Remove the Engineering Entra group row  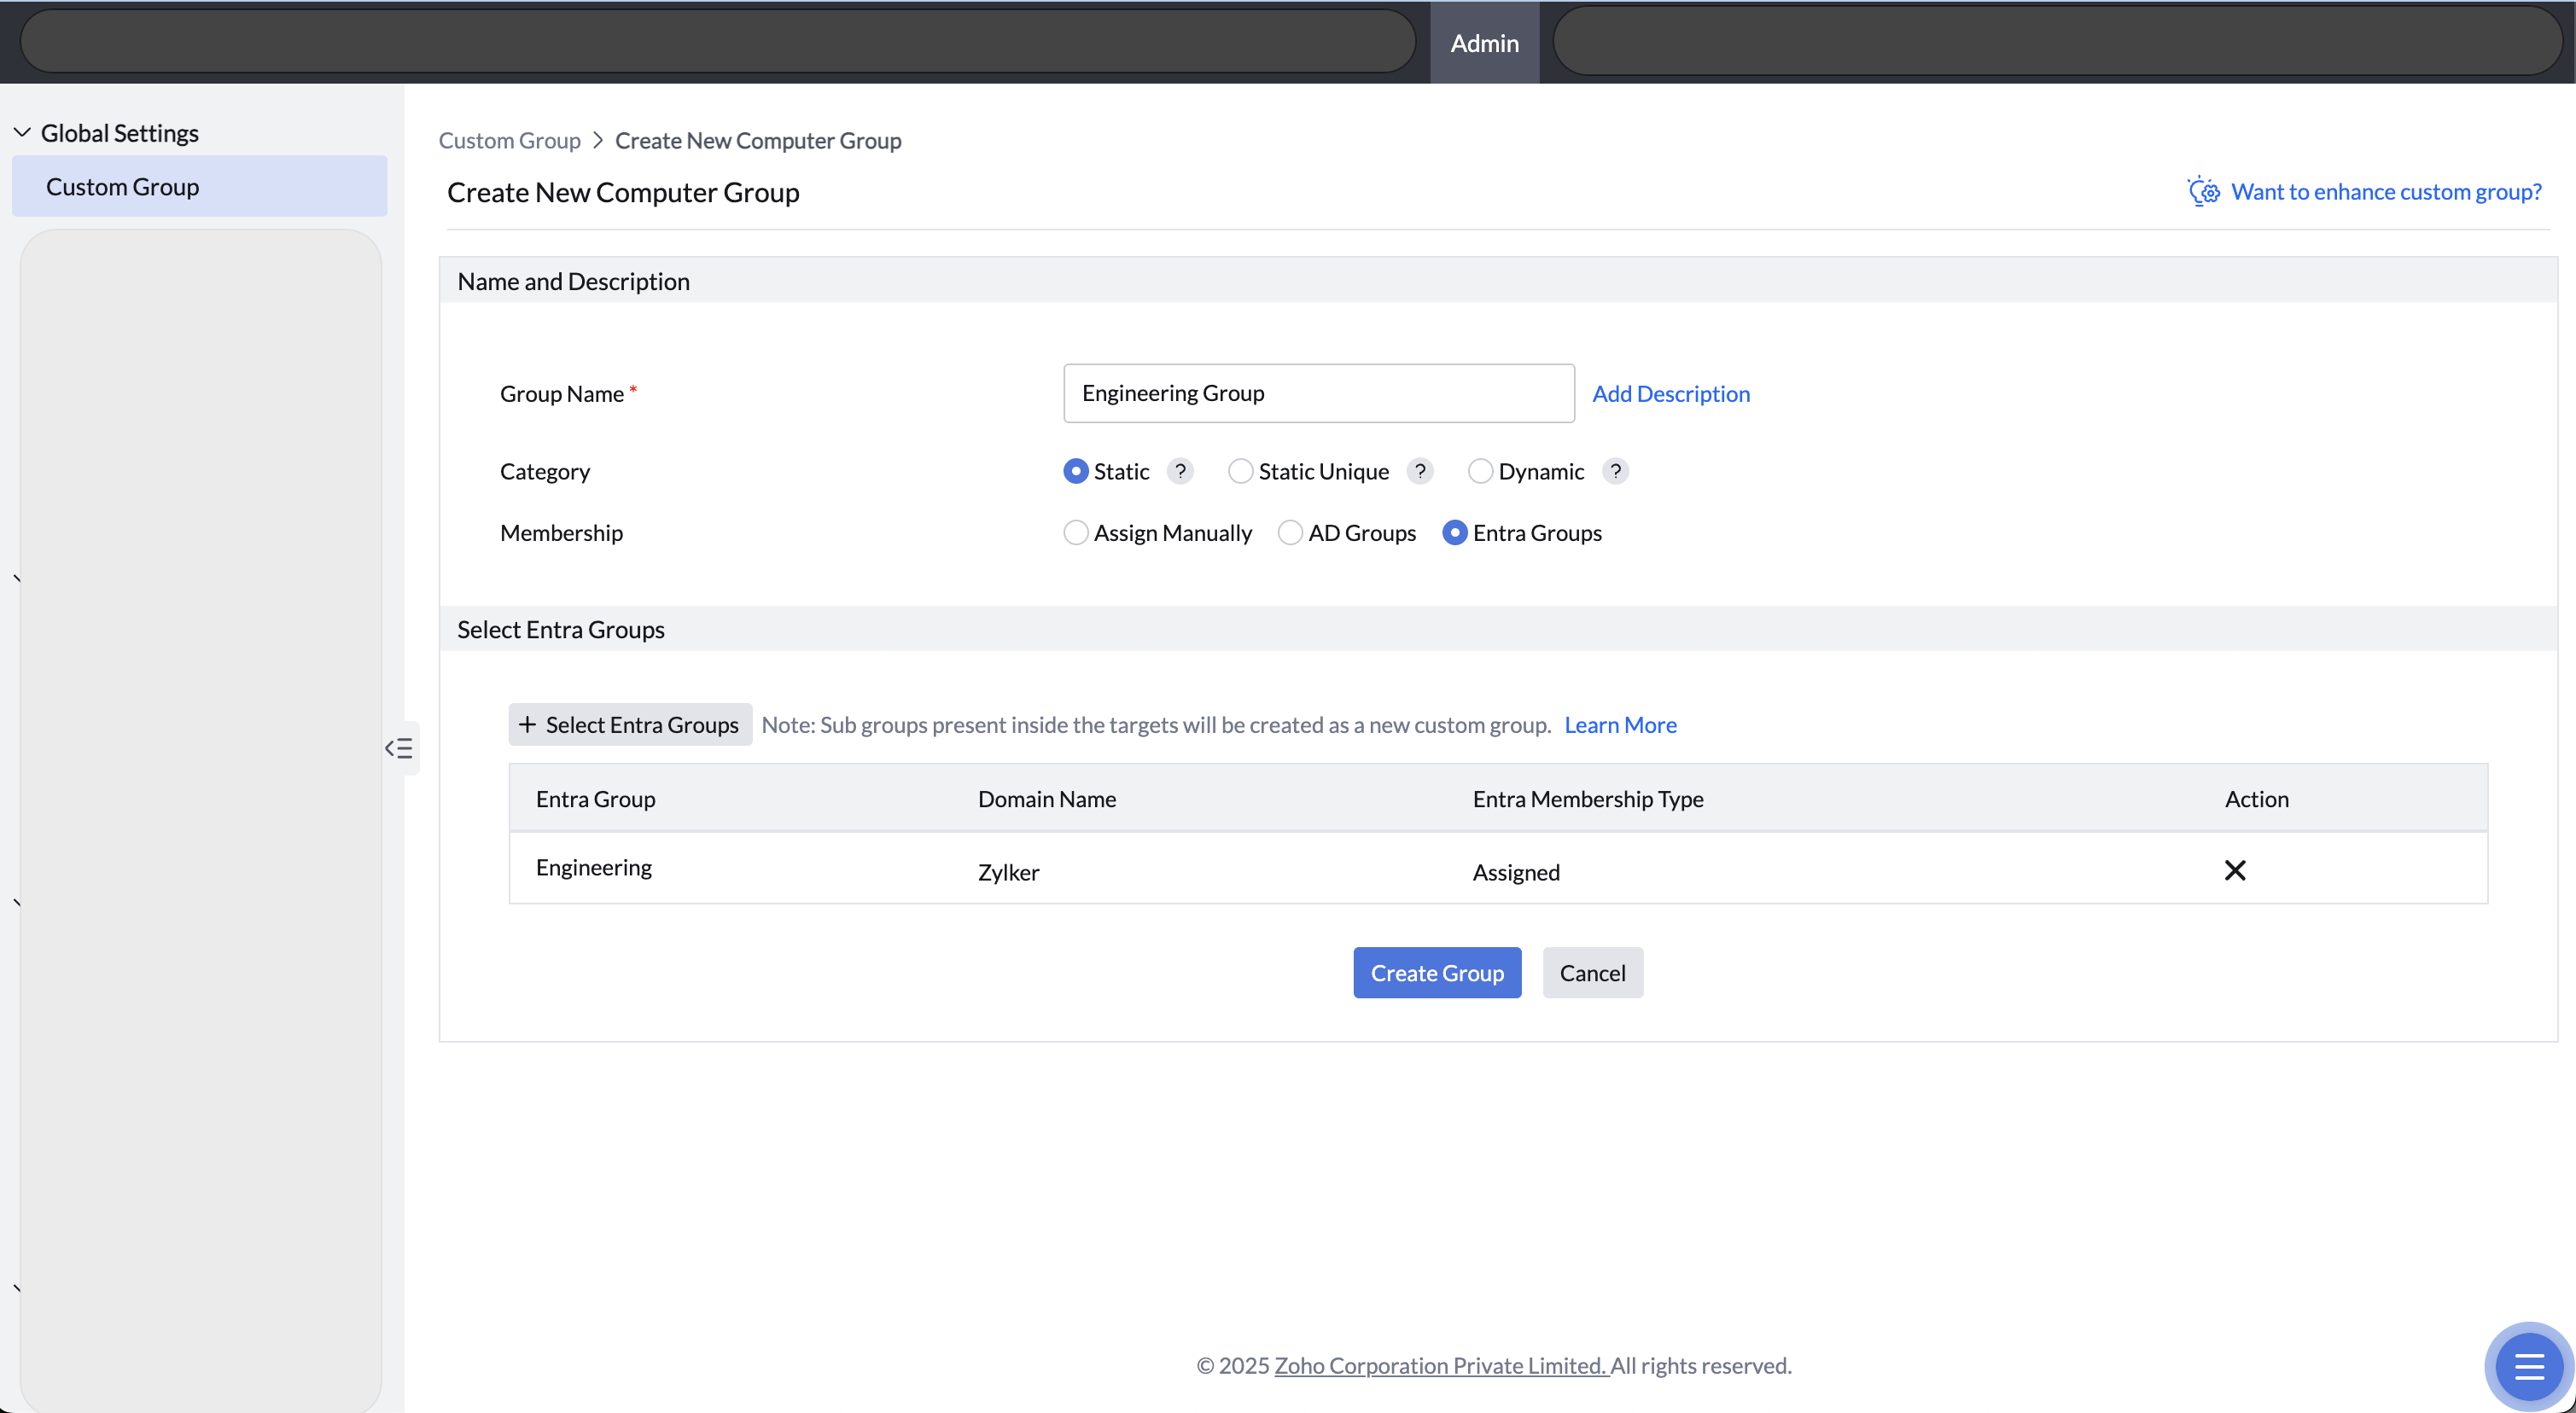[x=2234, y=870]
